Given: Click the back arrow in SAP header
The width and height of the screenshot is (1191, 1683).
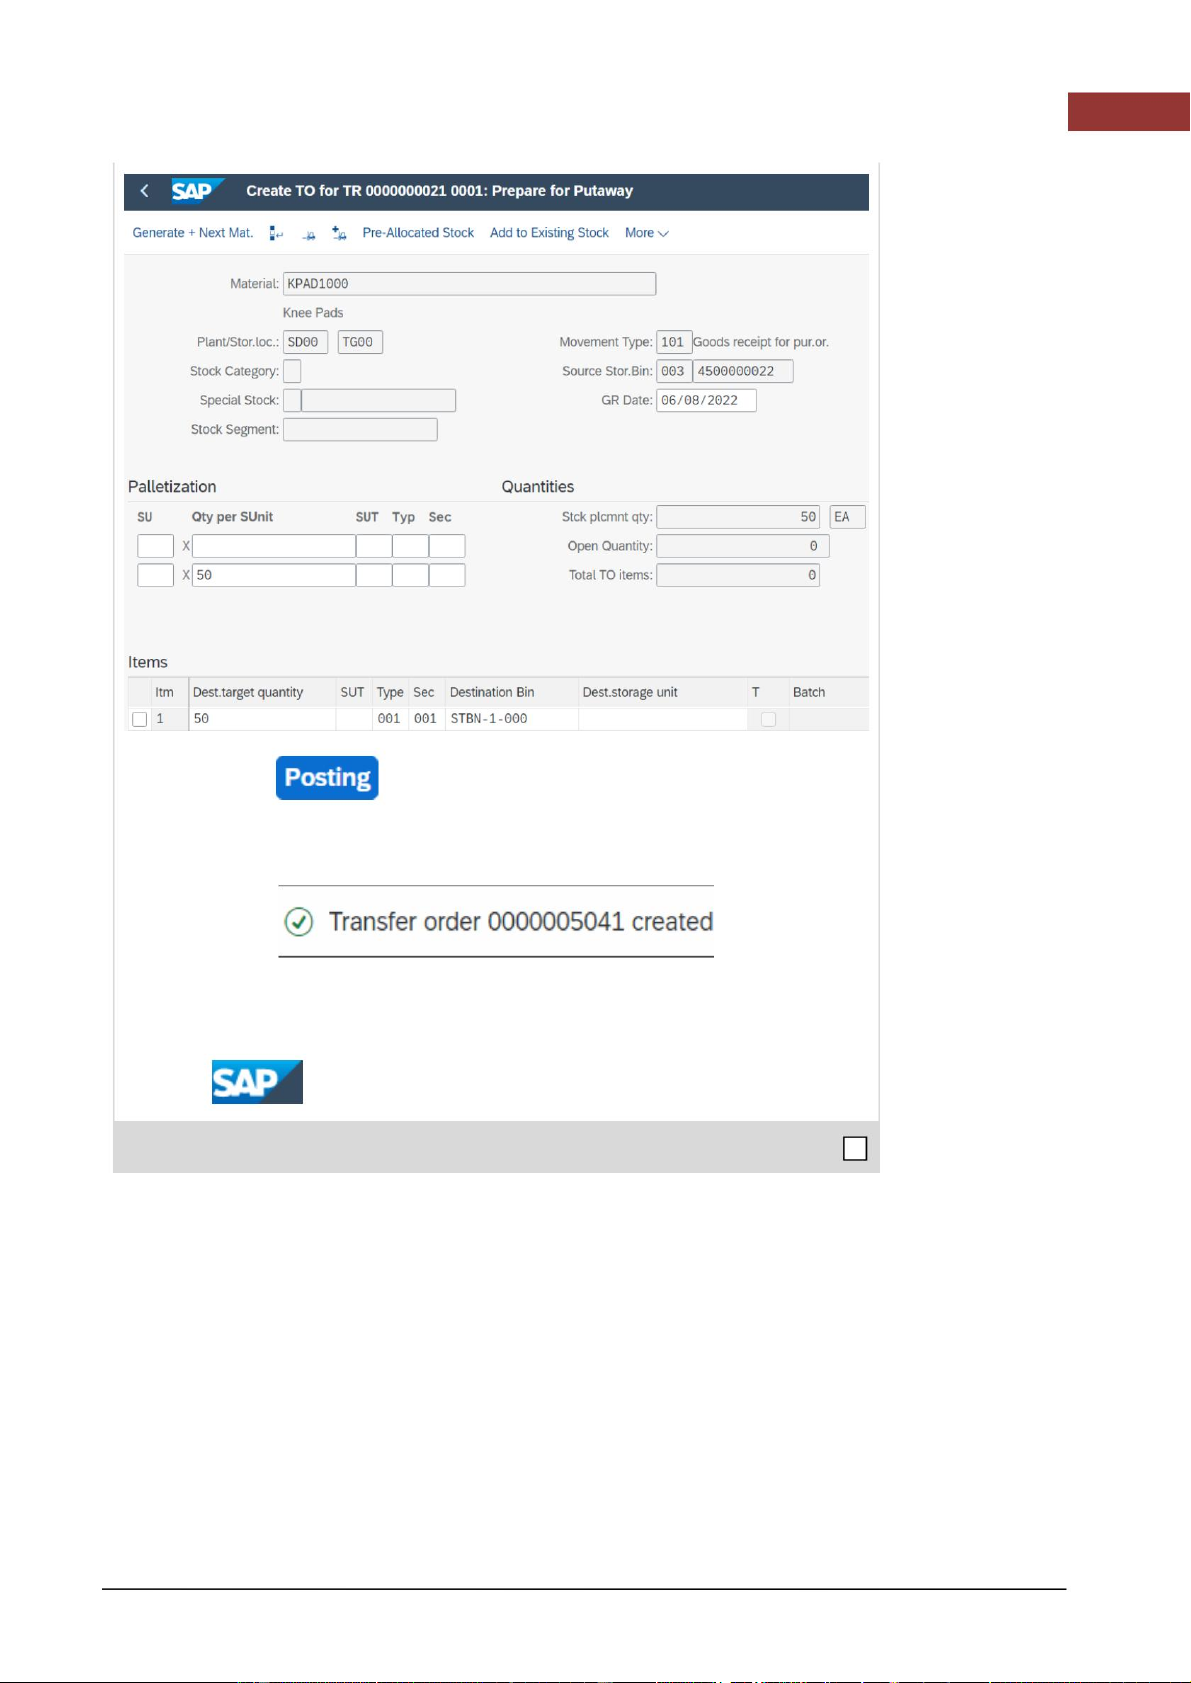Looking at the screenshot, I should pos(145,191).
